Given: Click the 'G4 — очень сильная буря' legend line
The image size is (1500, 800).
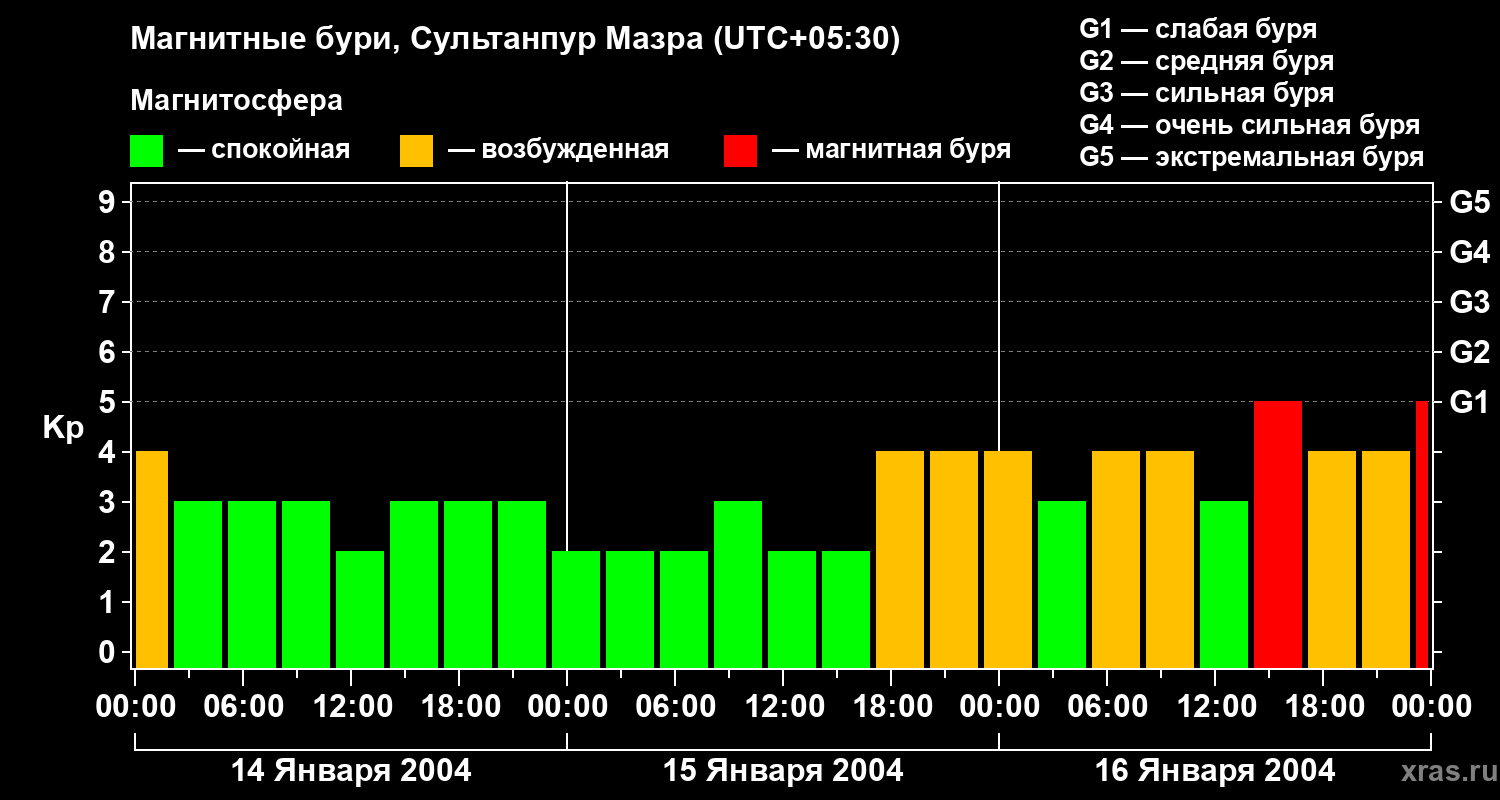Looking at the screenshot, I should 1249,125.
